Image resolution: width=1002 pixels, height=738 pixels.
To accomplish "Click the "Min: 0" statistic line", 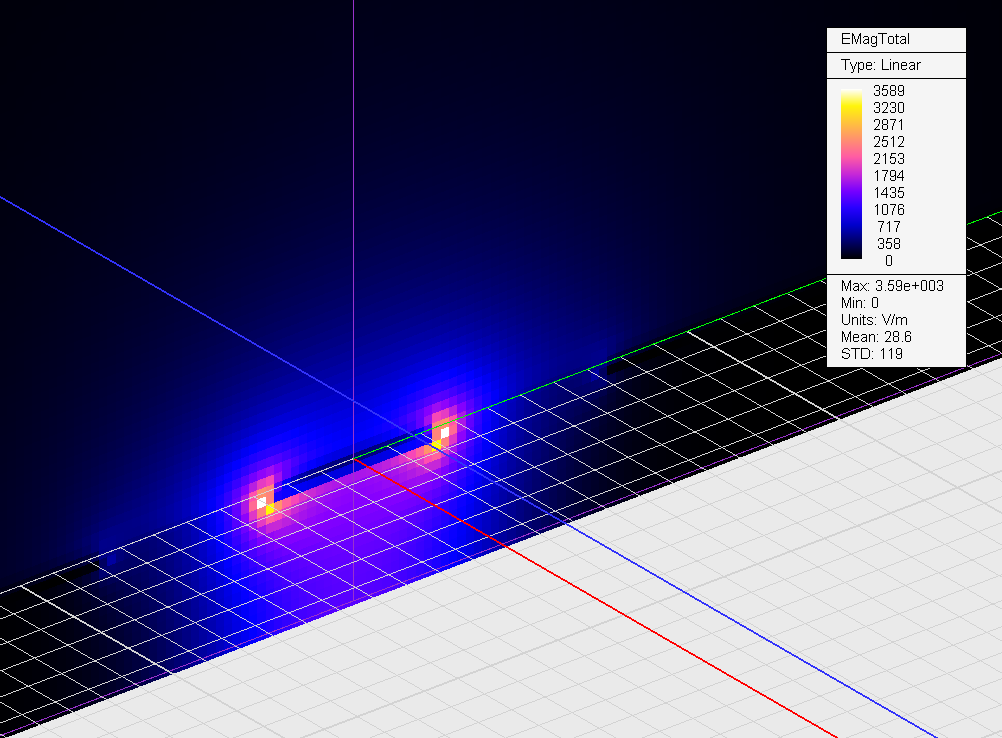I will (859, 303).
